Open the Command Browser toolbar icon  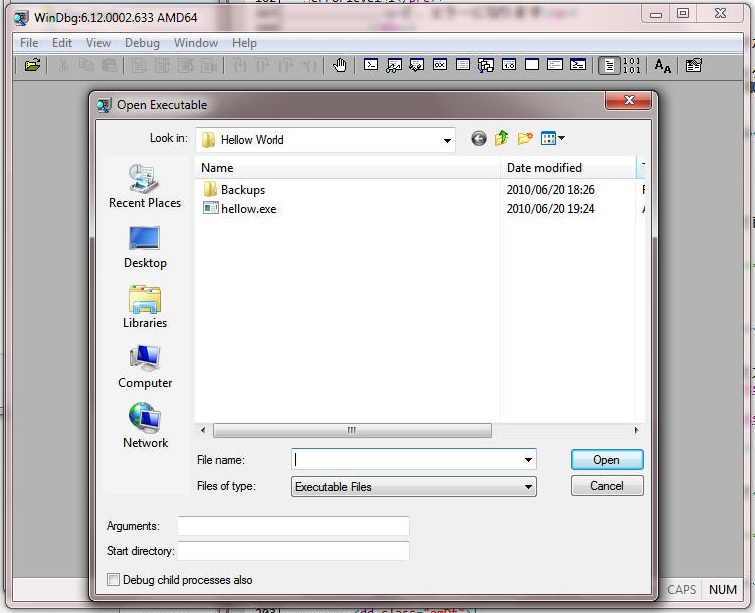click(x=578, y=65)
